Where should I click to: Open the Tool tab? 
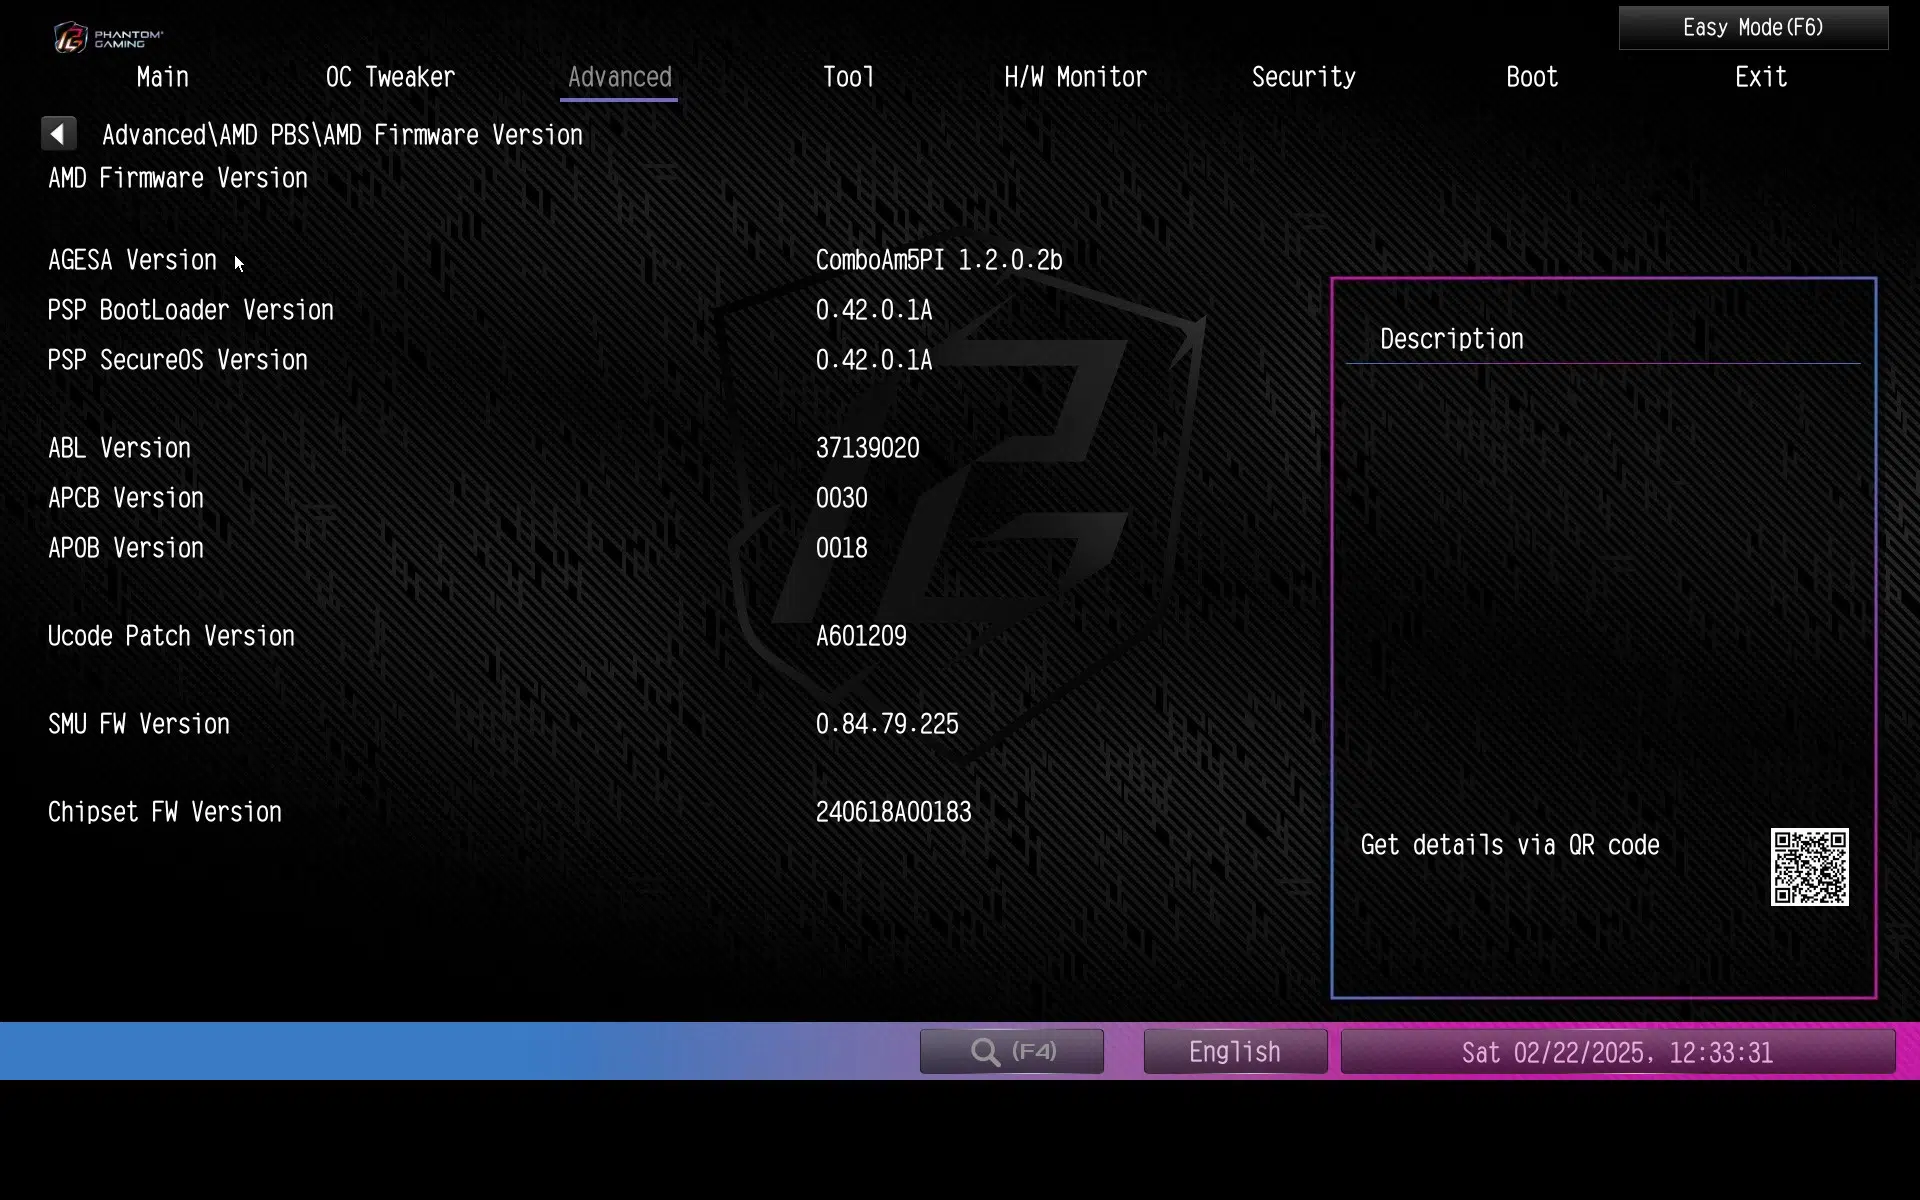point(848,77)
